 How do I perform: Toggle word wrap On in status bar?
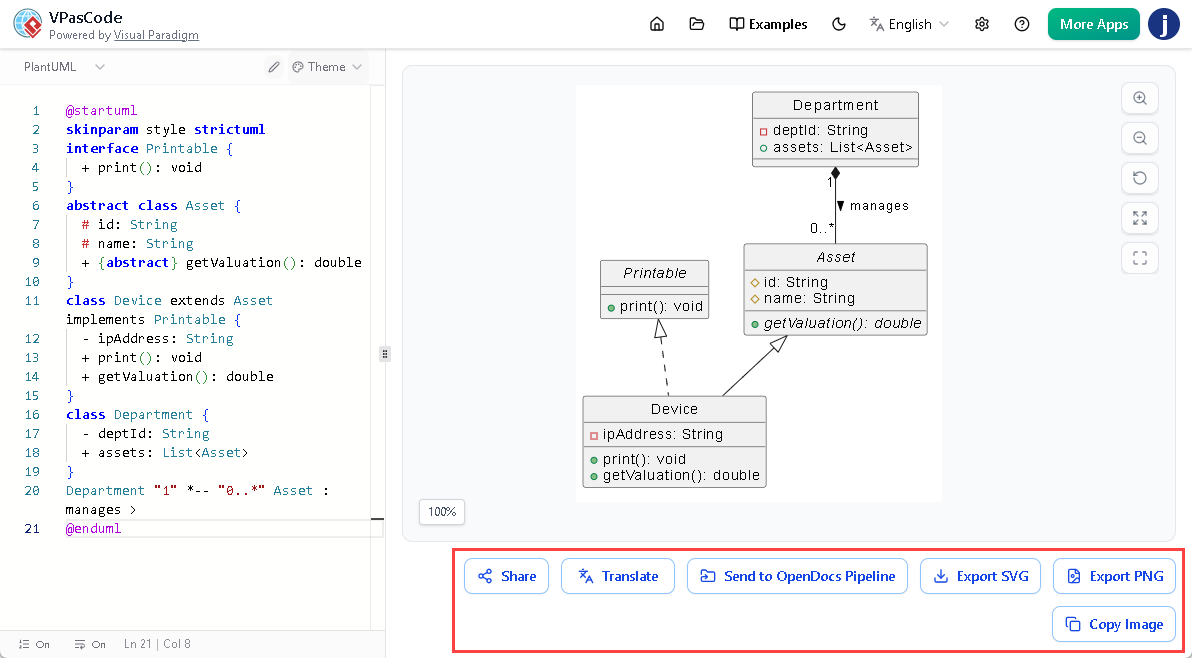point(90,644)
